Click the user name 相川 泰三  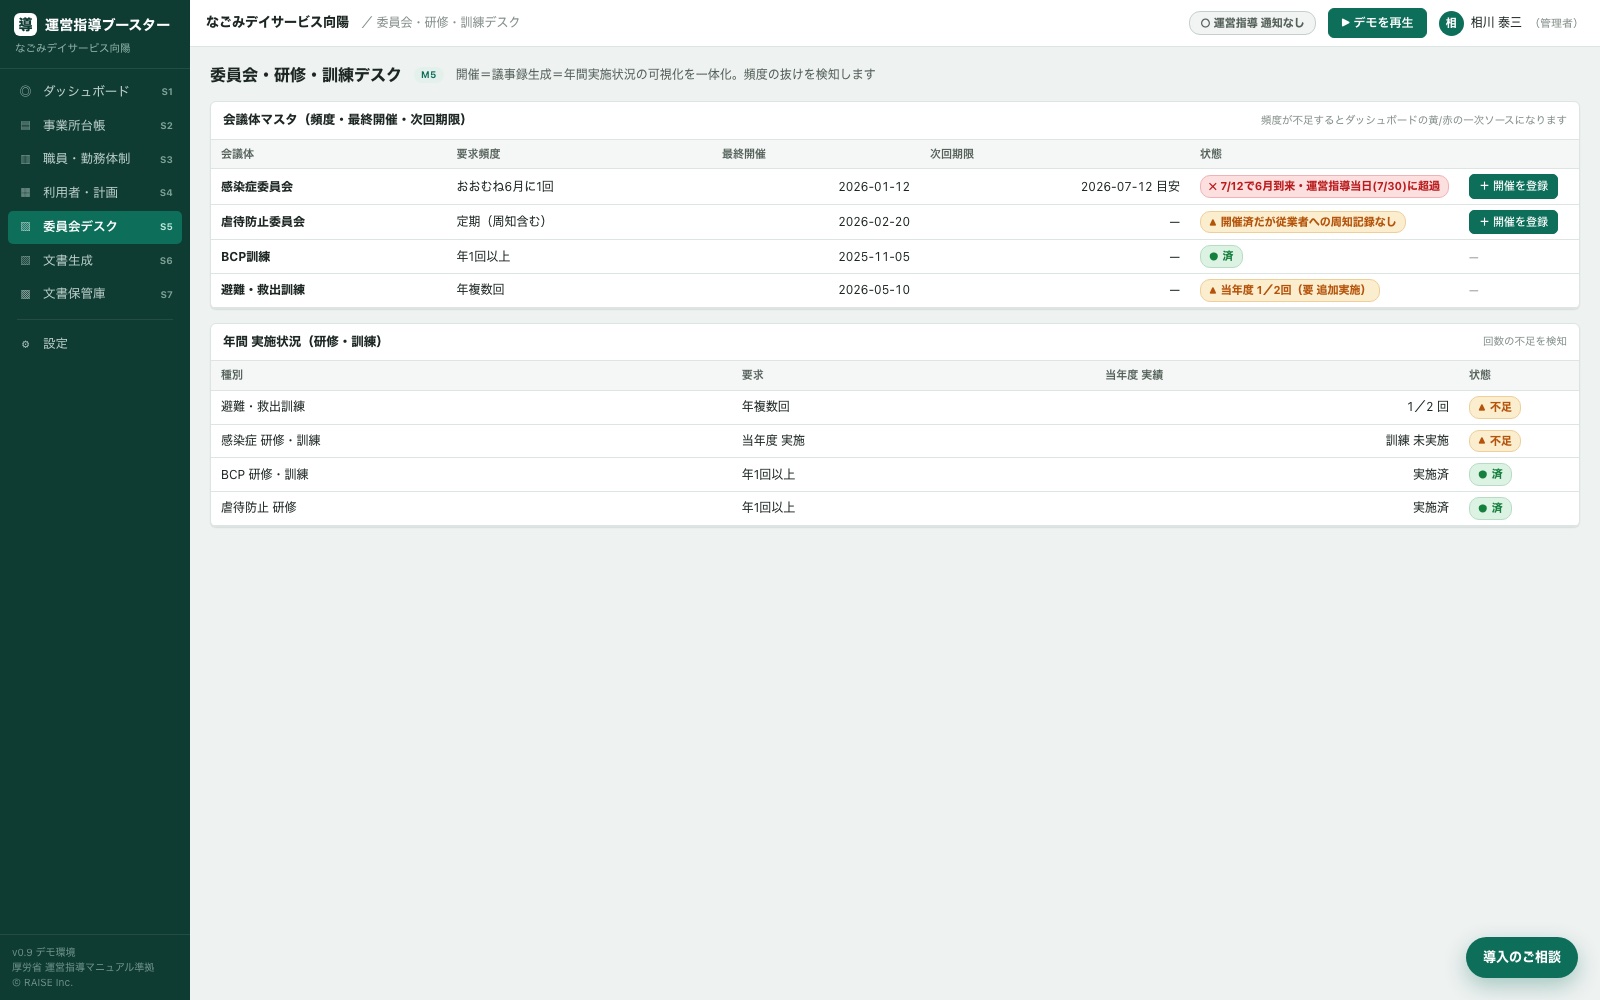coord(1496,23)
